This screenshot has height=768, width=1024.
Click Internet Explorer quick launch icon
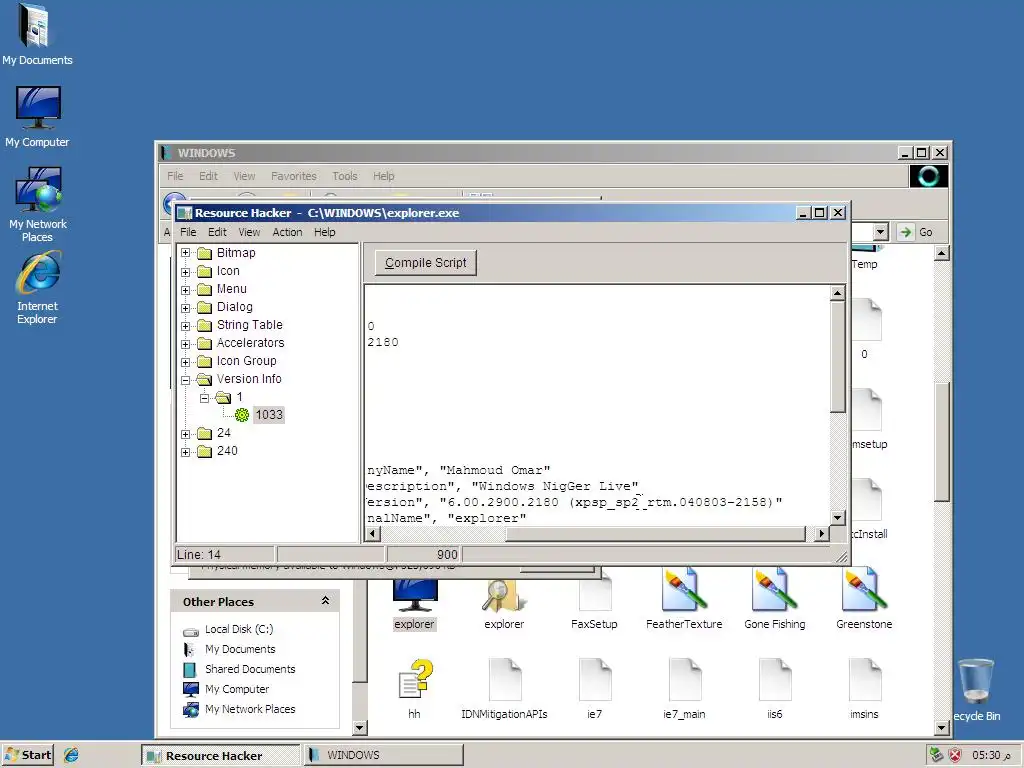coord(71,755)
